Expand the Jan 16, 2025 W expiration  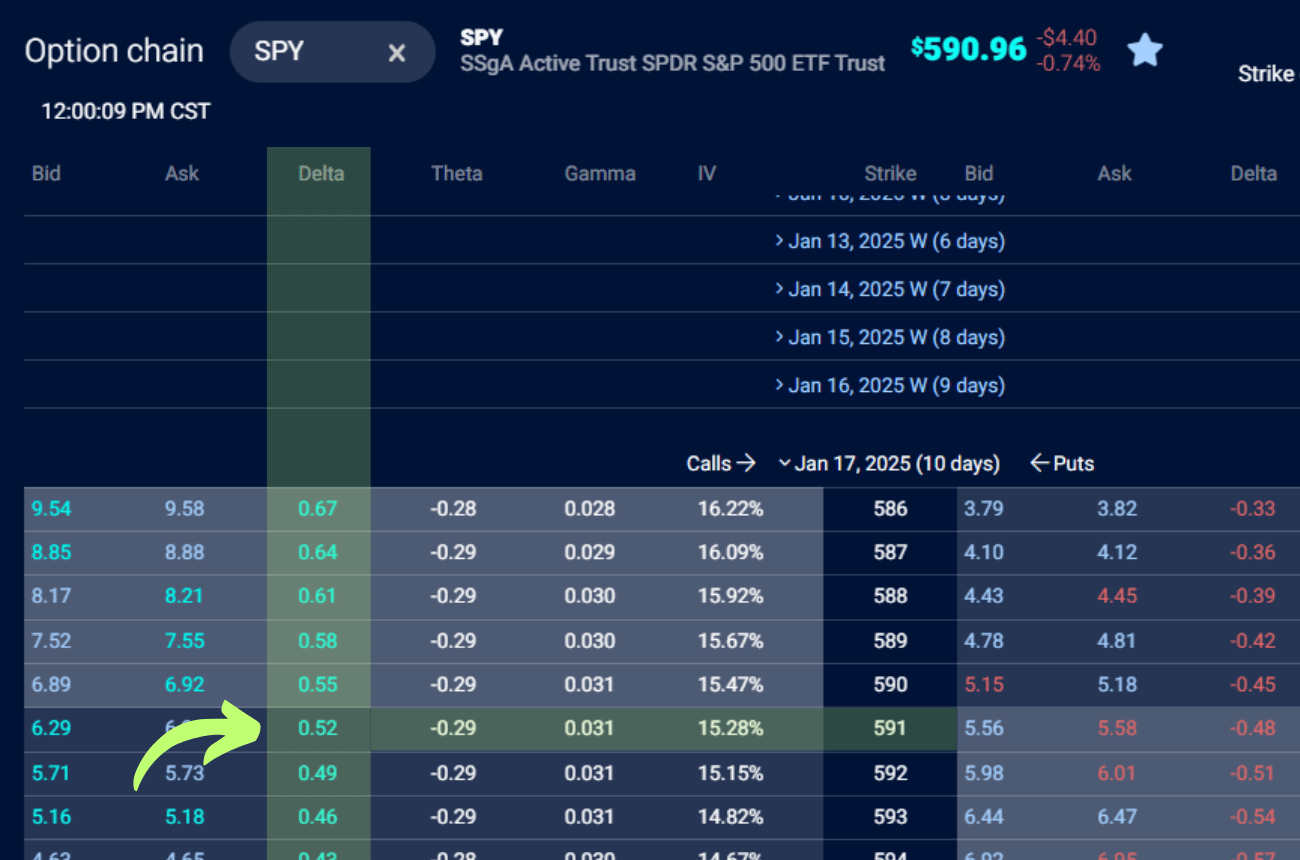[890, 385]
